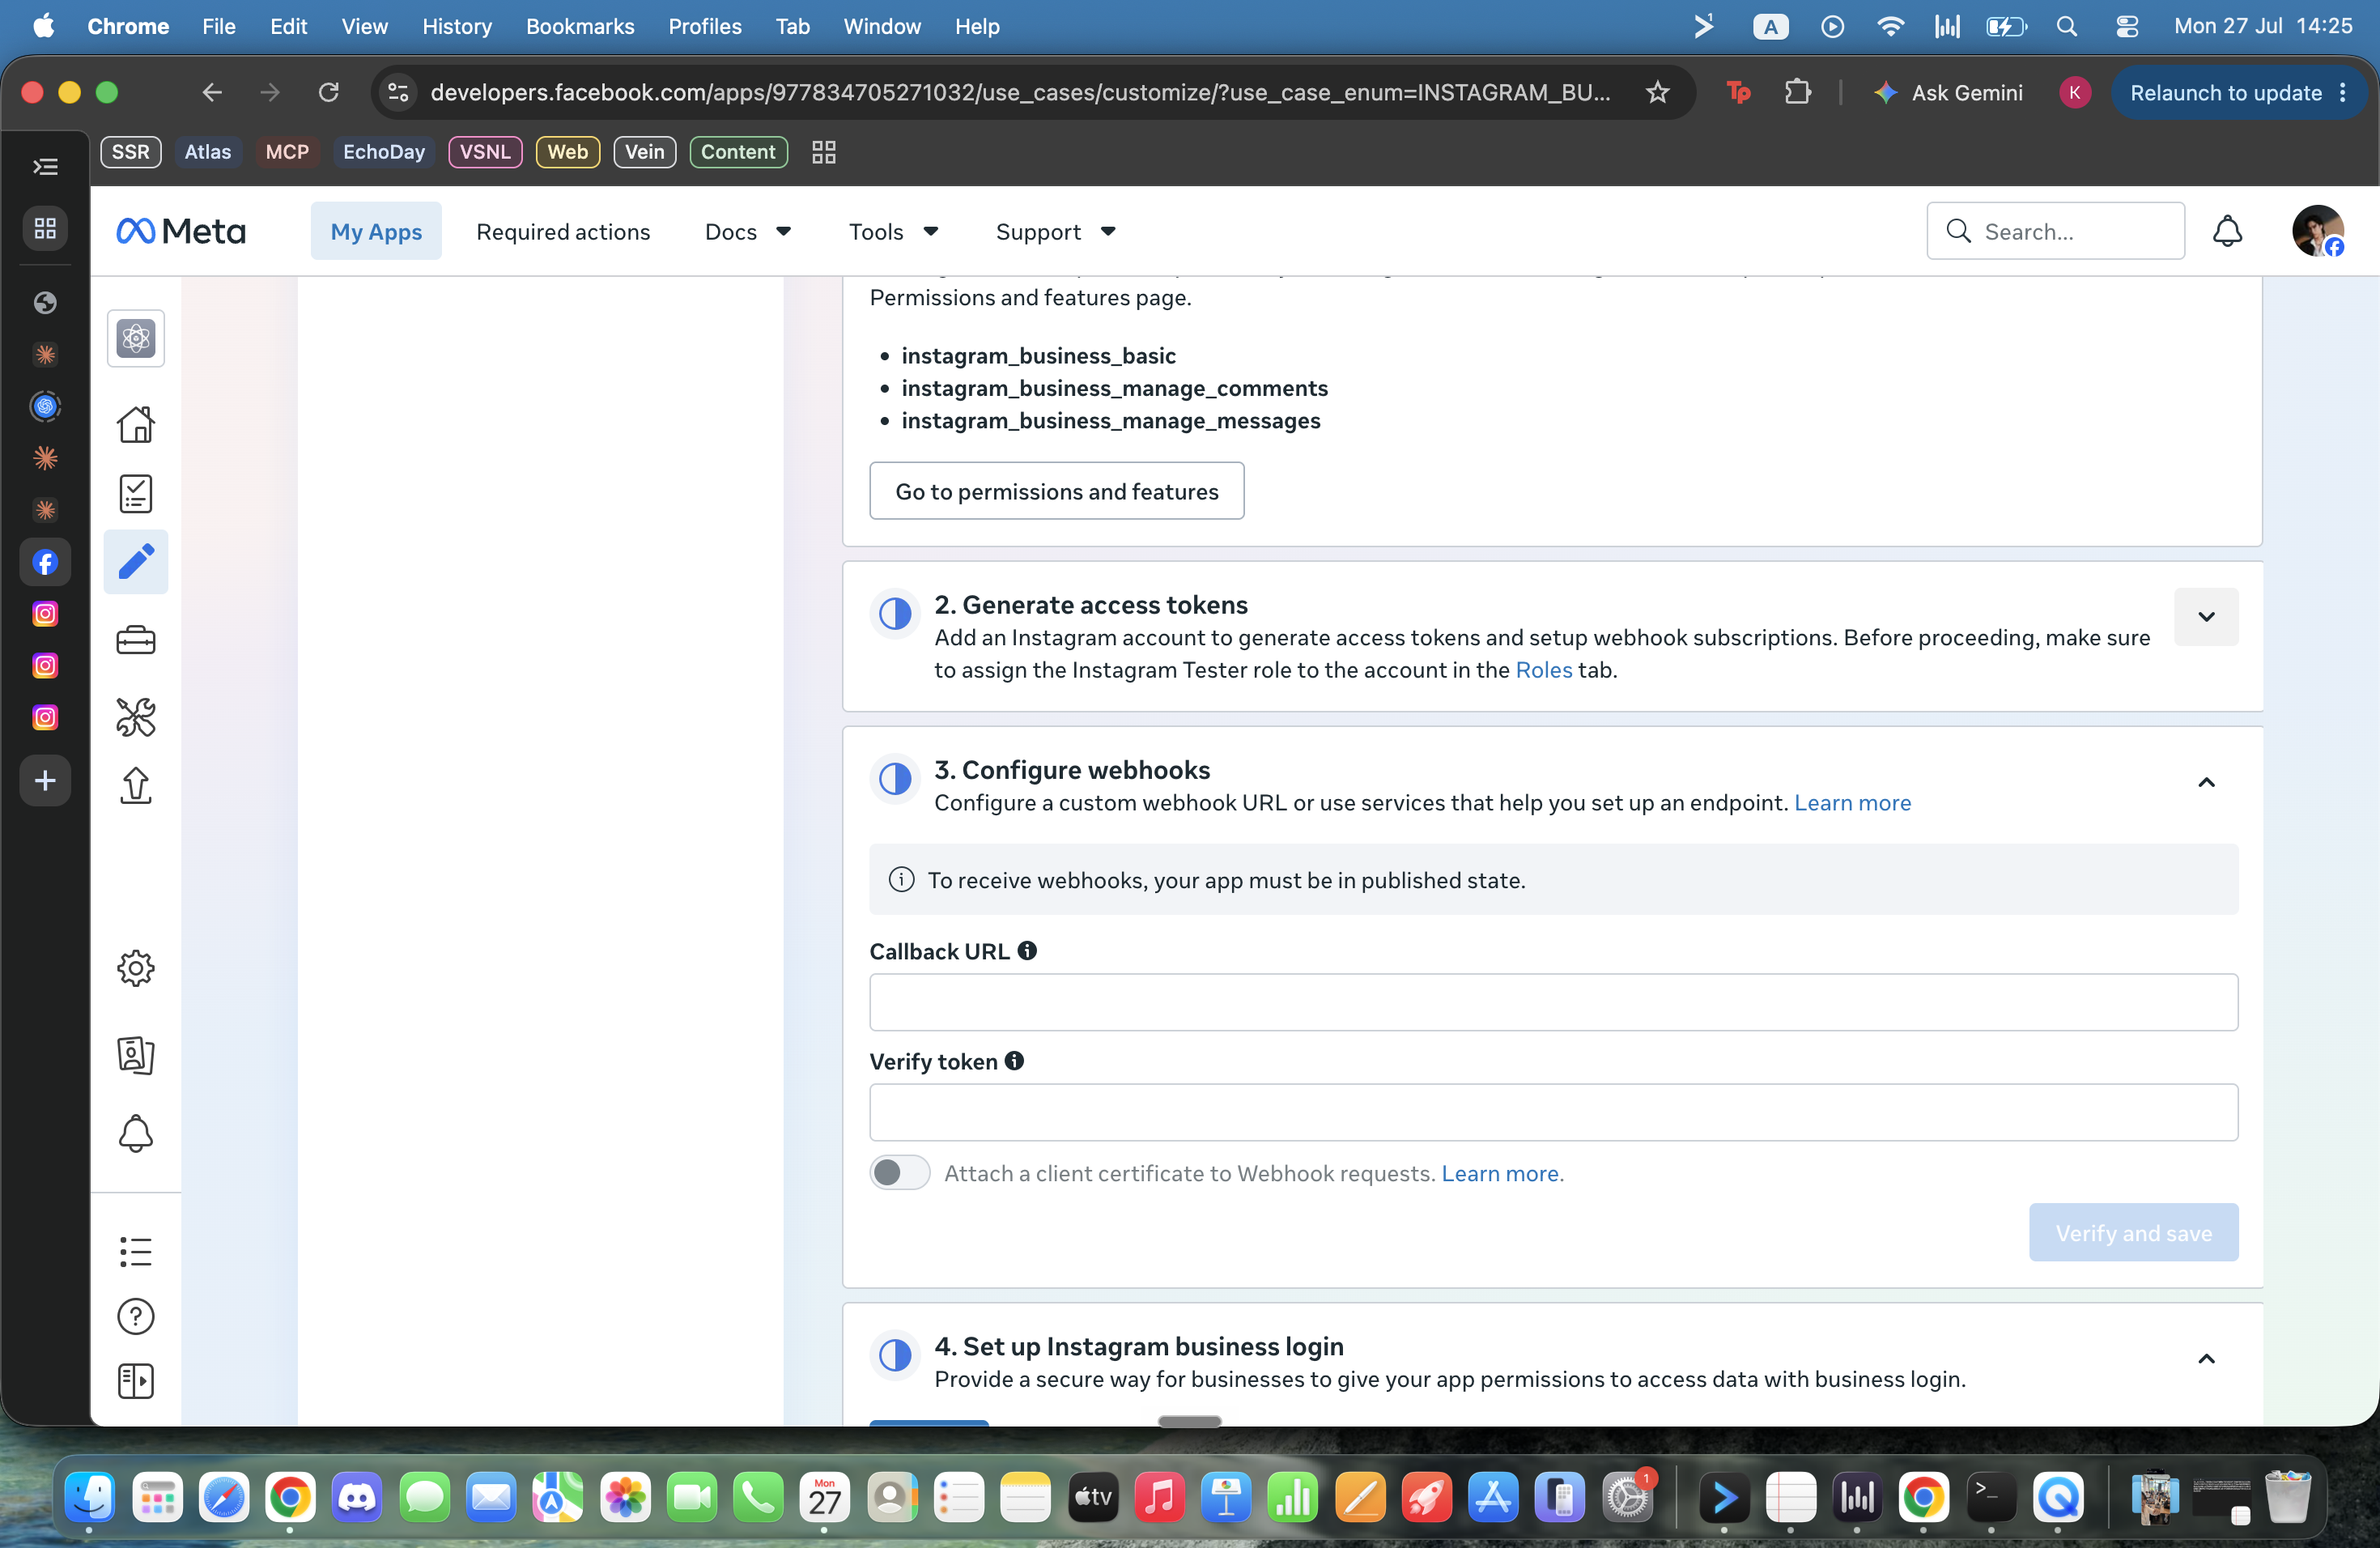This screenshot has width=2380, height=1548.
Task: Open the tab groups grid icon
Action: pyautogui.click(x=824, y=152)
